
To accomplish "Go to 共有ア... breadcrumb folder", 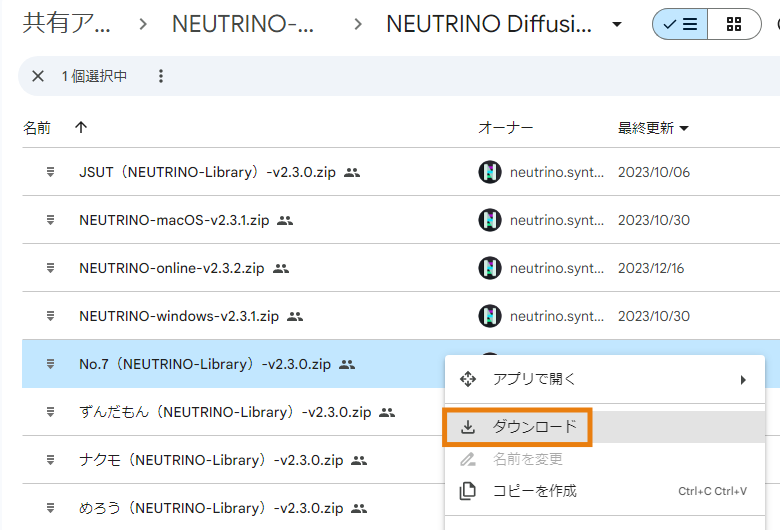I will click(66, 23).
